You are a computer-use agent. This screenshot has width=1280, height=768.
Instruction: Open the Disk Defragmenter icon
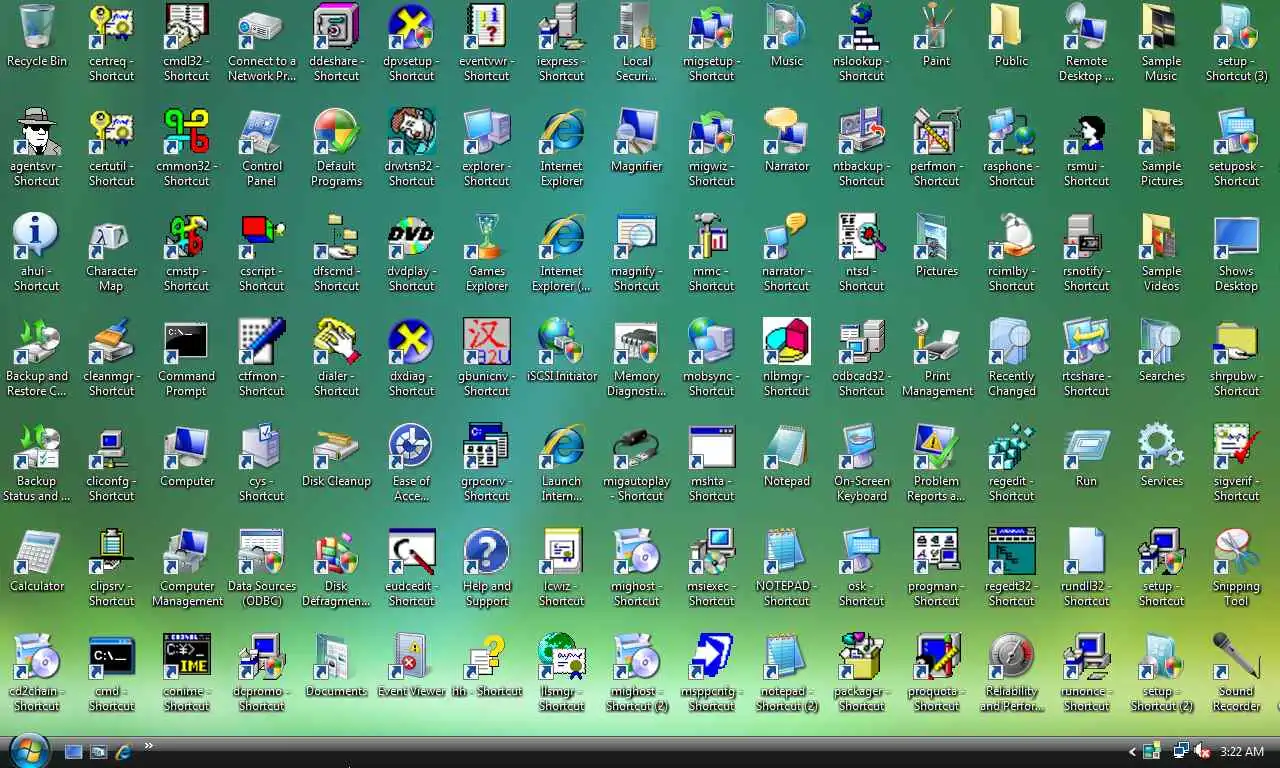pyautogui.click(x=337, y=552)
